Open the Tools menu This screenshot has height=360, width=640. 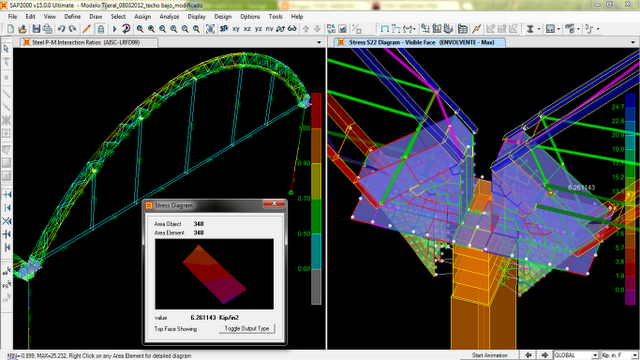point(276,17)
